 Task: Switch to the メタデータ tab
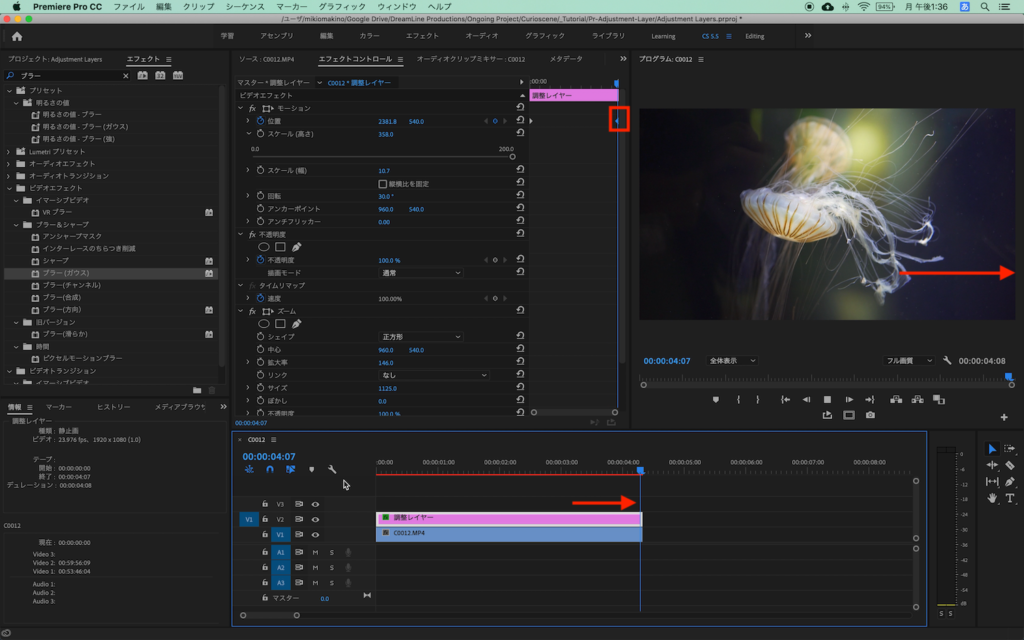566,59
